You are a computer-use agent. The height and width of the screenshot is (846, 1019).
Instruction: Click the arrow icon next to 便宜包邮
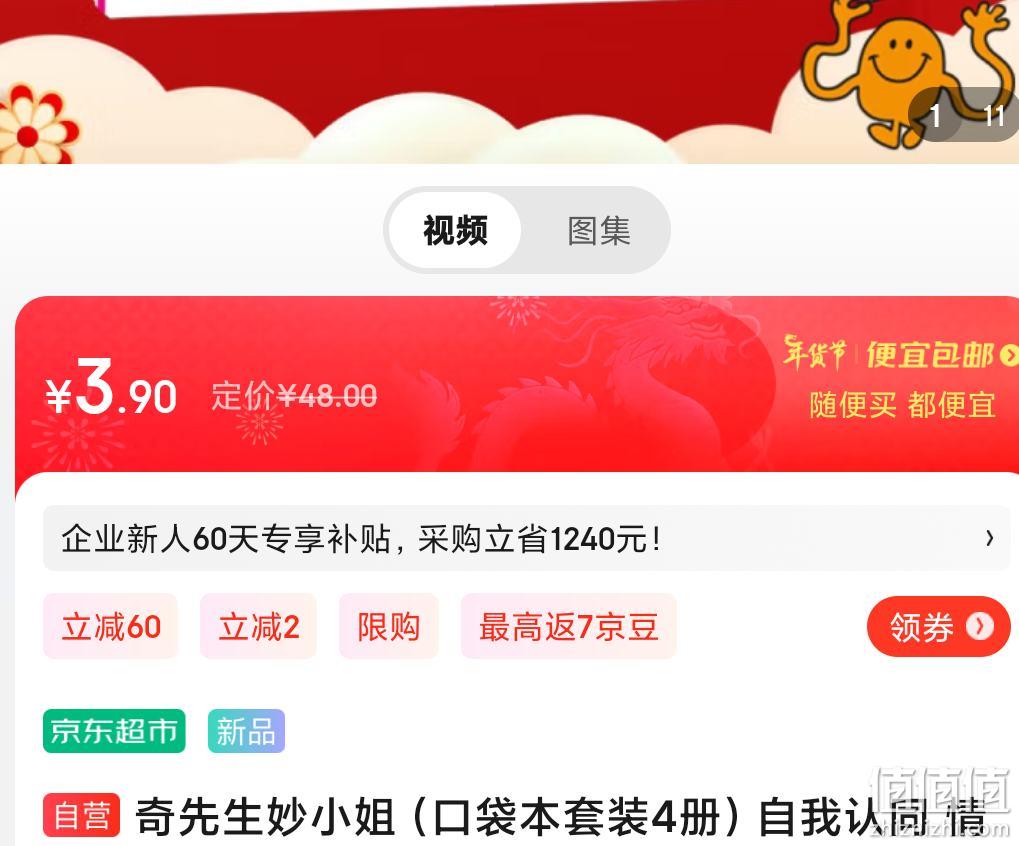pyautogui.click(x=1009, y=355)
